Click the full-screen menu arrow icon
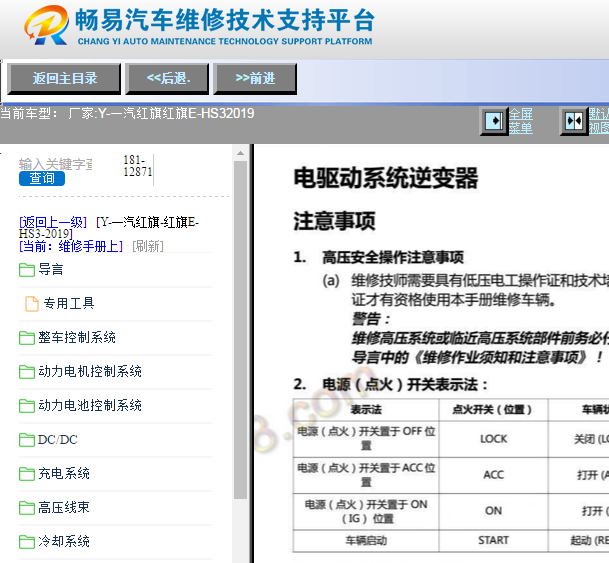This screenshot has height=563, width=609. coord(494,121)
